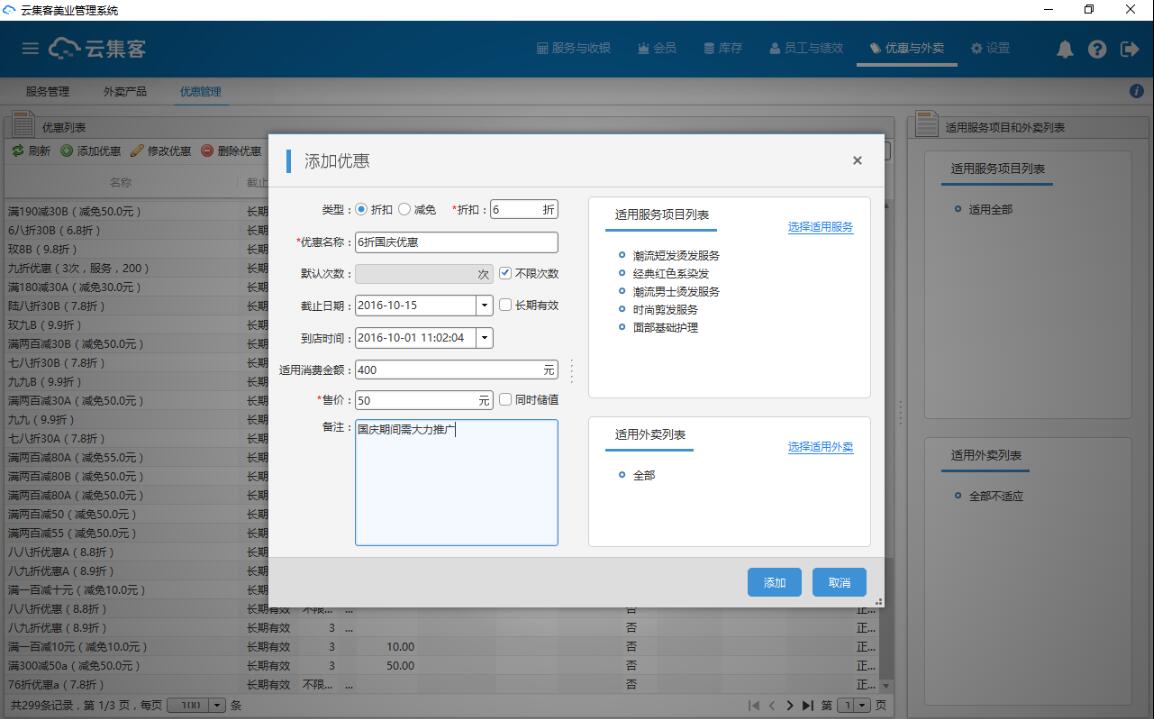Open the help question mark icon
The height and width of the screenshot is (719, 1154).
point(1097,49)
